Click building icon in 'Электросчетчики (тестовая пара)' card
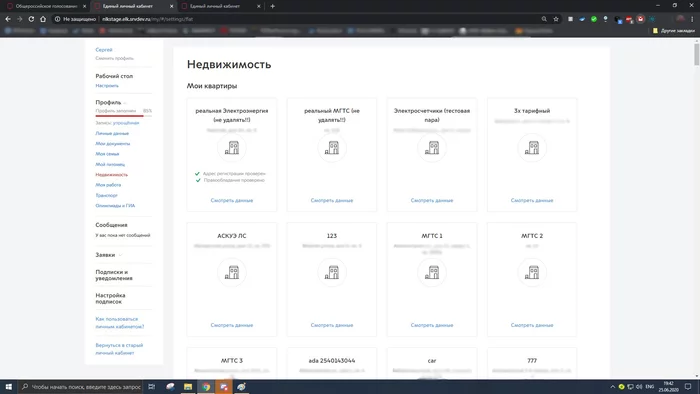 [432, 148]
